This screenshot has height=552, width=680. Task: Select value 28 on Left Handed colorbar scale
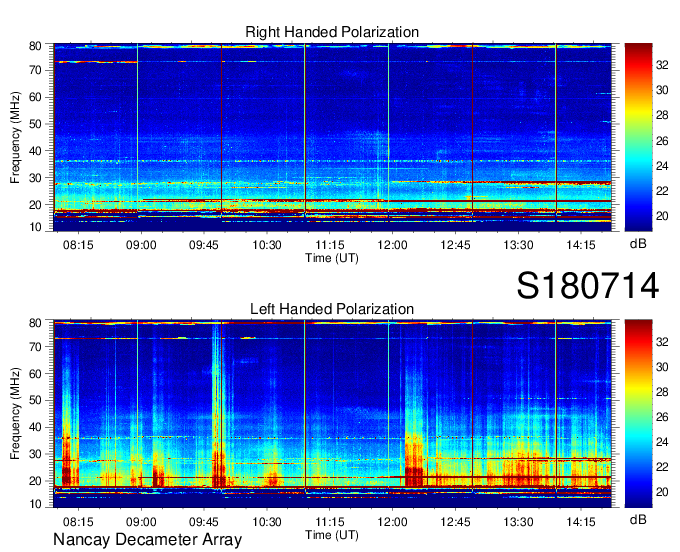662,392
